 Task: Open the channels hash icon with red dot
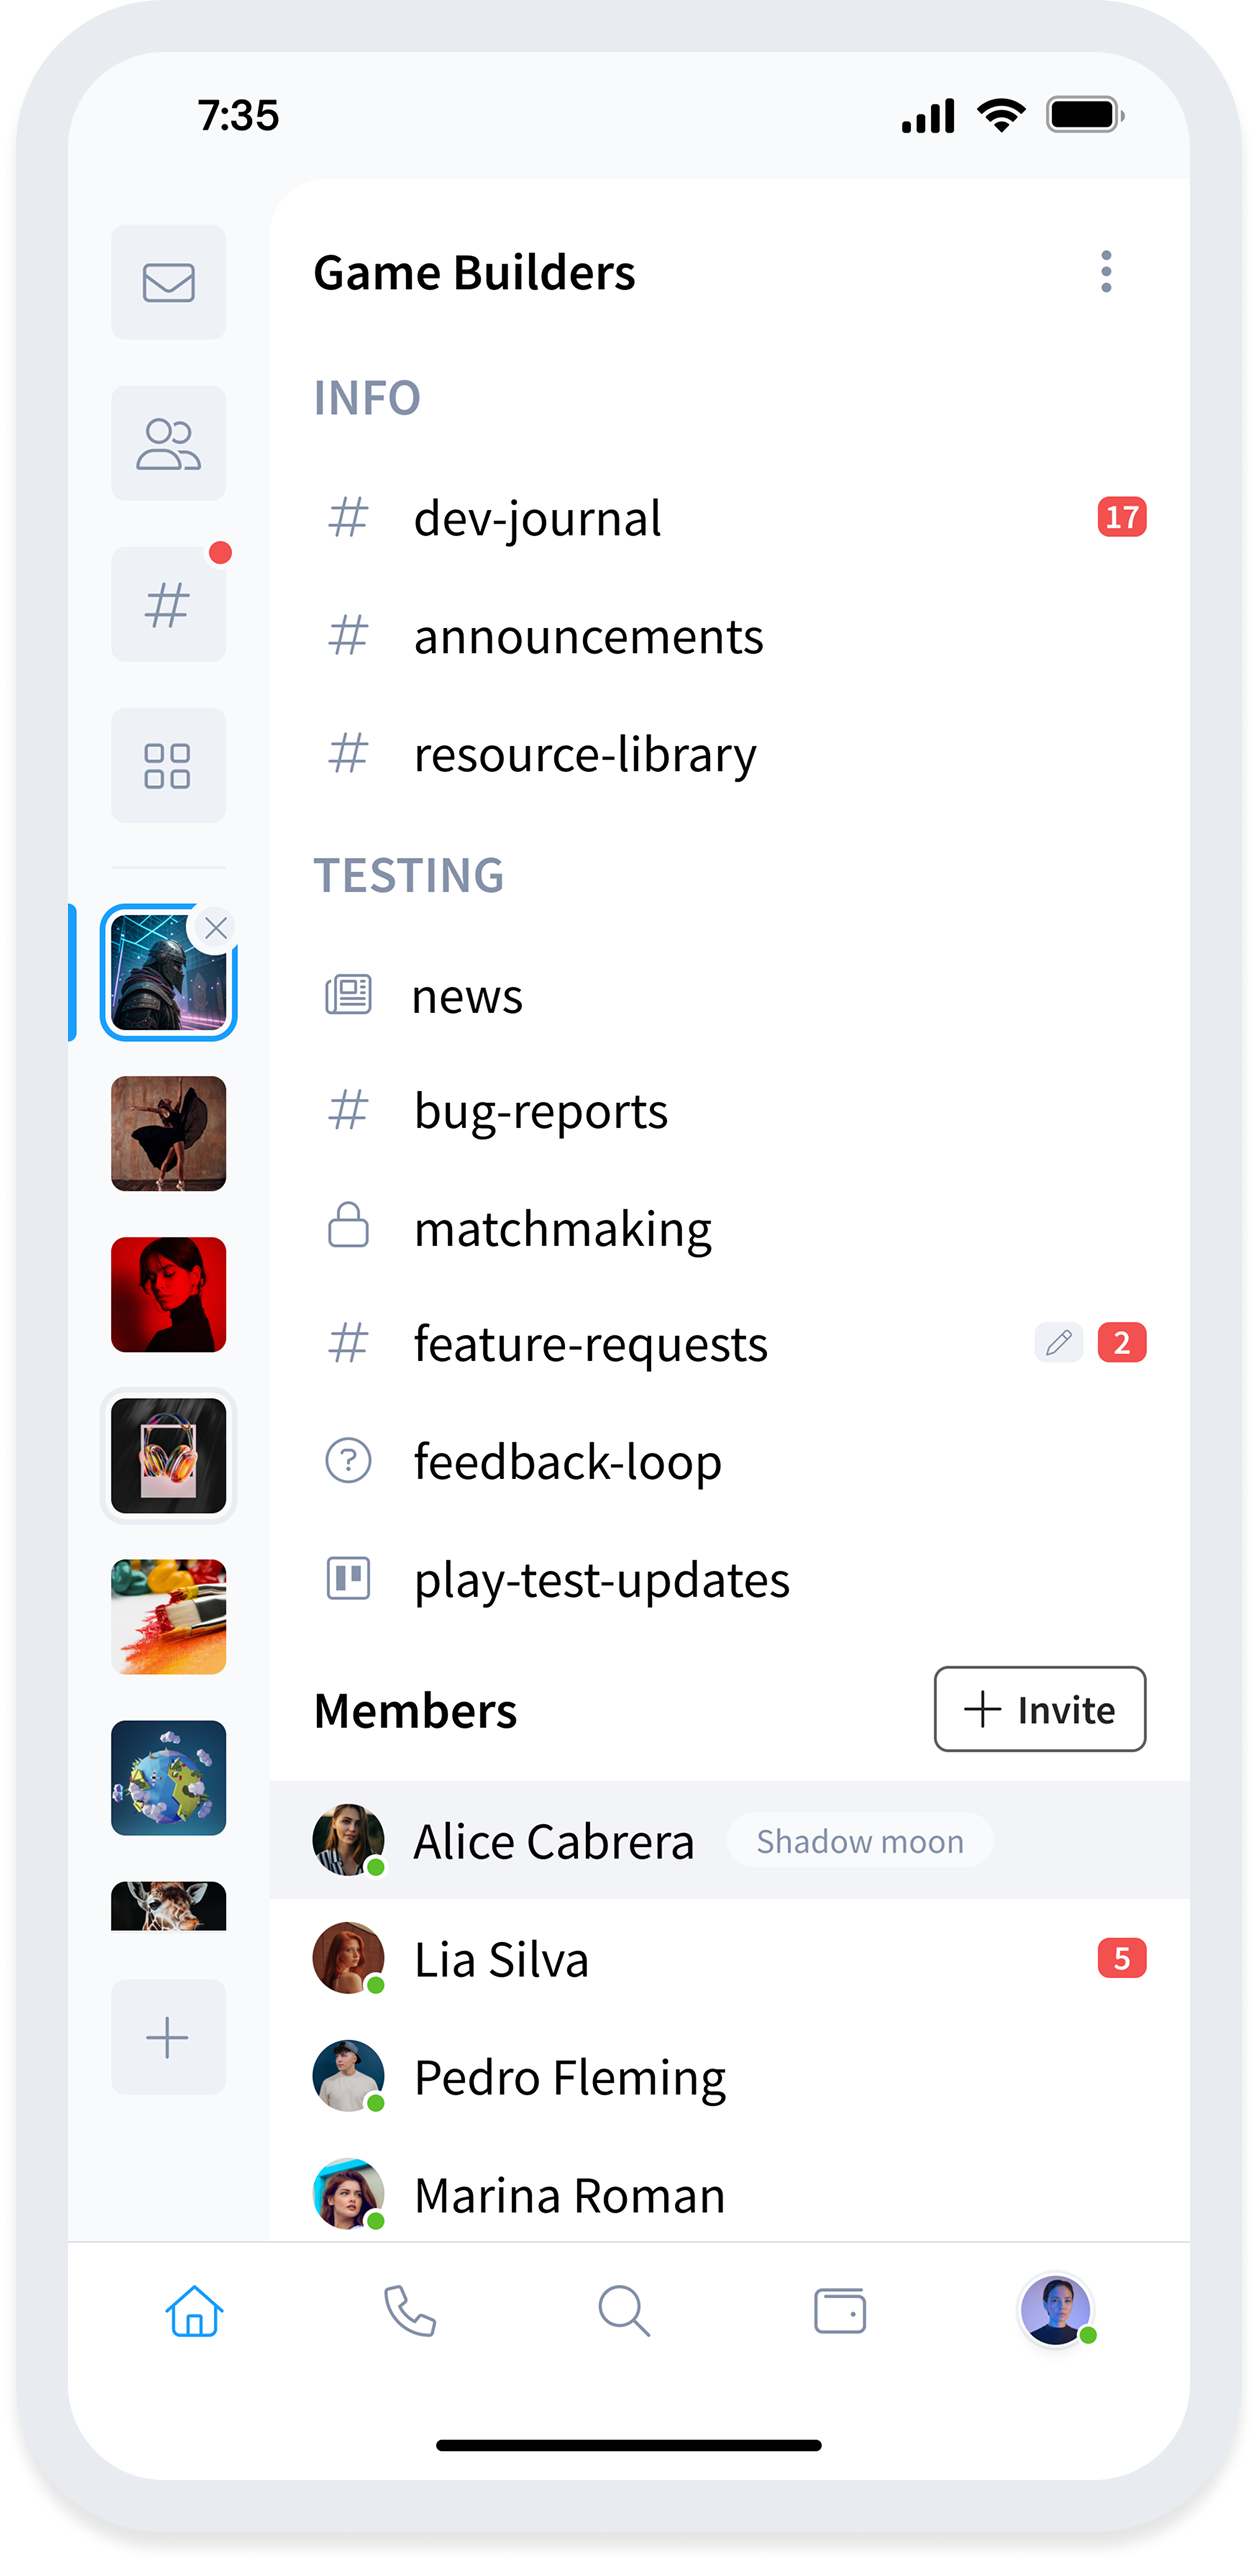pos(168,604)
